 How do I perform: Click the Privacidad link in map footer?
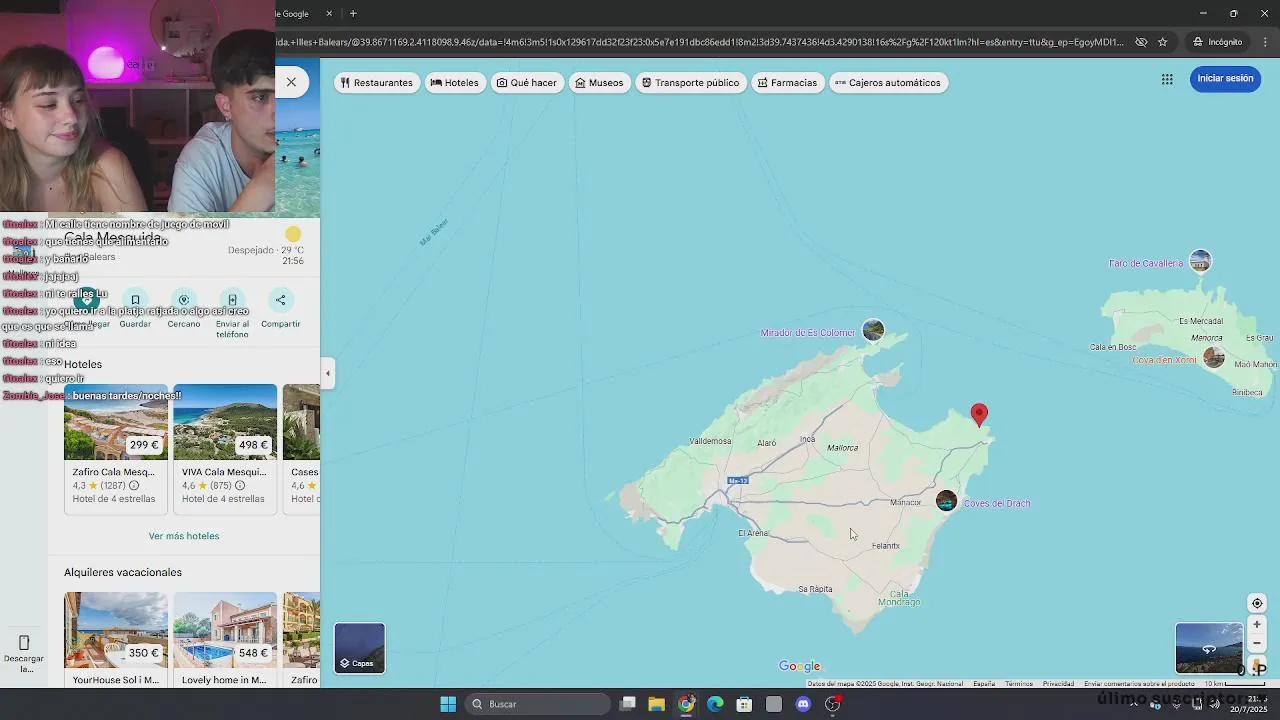pyautogui.click(x=1058, y=684)
